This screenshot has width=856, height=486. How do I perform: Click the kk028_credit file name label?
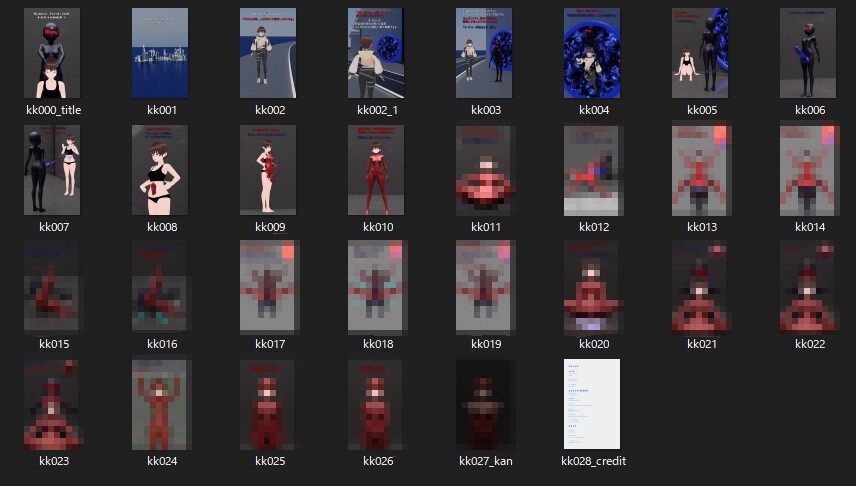(592, 461)
